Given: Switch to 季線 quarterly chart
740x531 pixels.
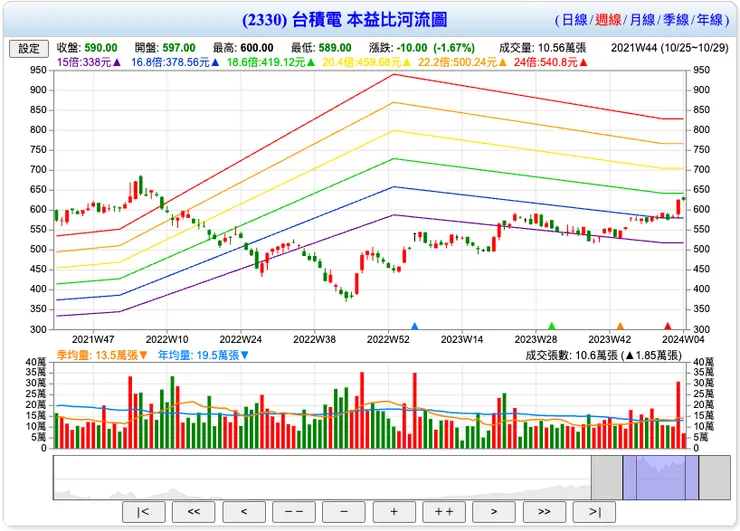Looking at the screenshot, I should (676, 20).
